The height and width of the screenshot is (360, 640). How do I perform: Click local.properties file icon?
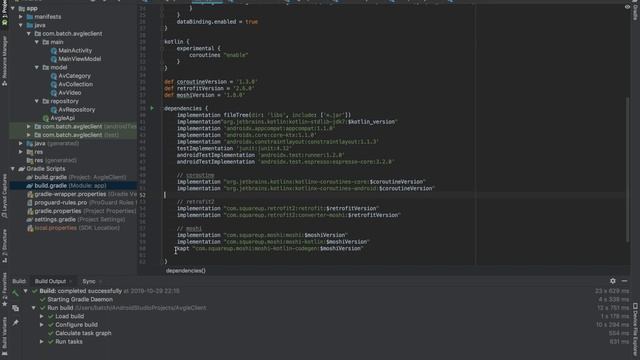(x=30, y=228)
